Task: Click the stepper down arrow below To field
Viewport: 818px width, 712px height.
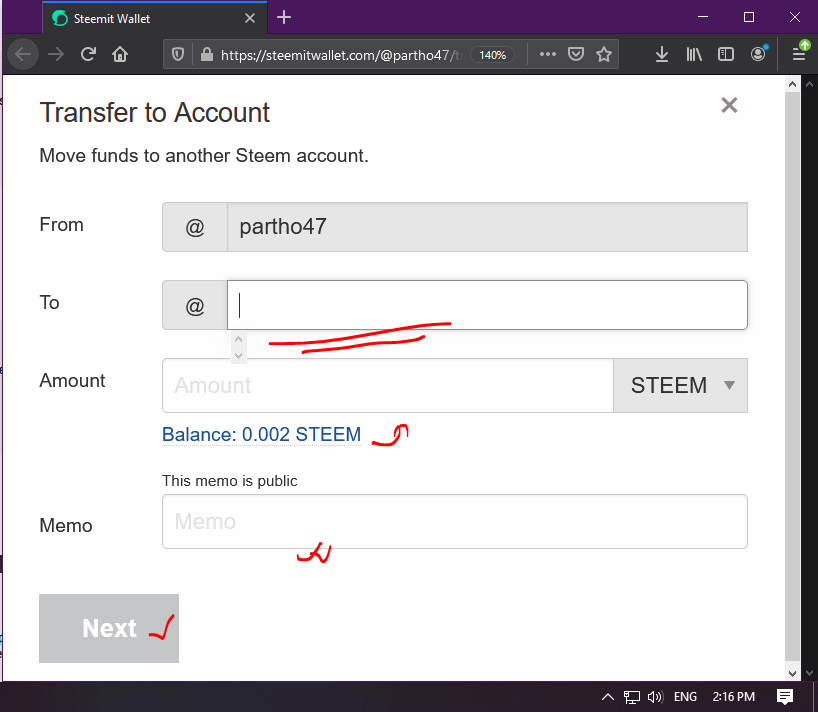Action: coord(238,356)
